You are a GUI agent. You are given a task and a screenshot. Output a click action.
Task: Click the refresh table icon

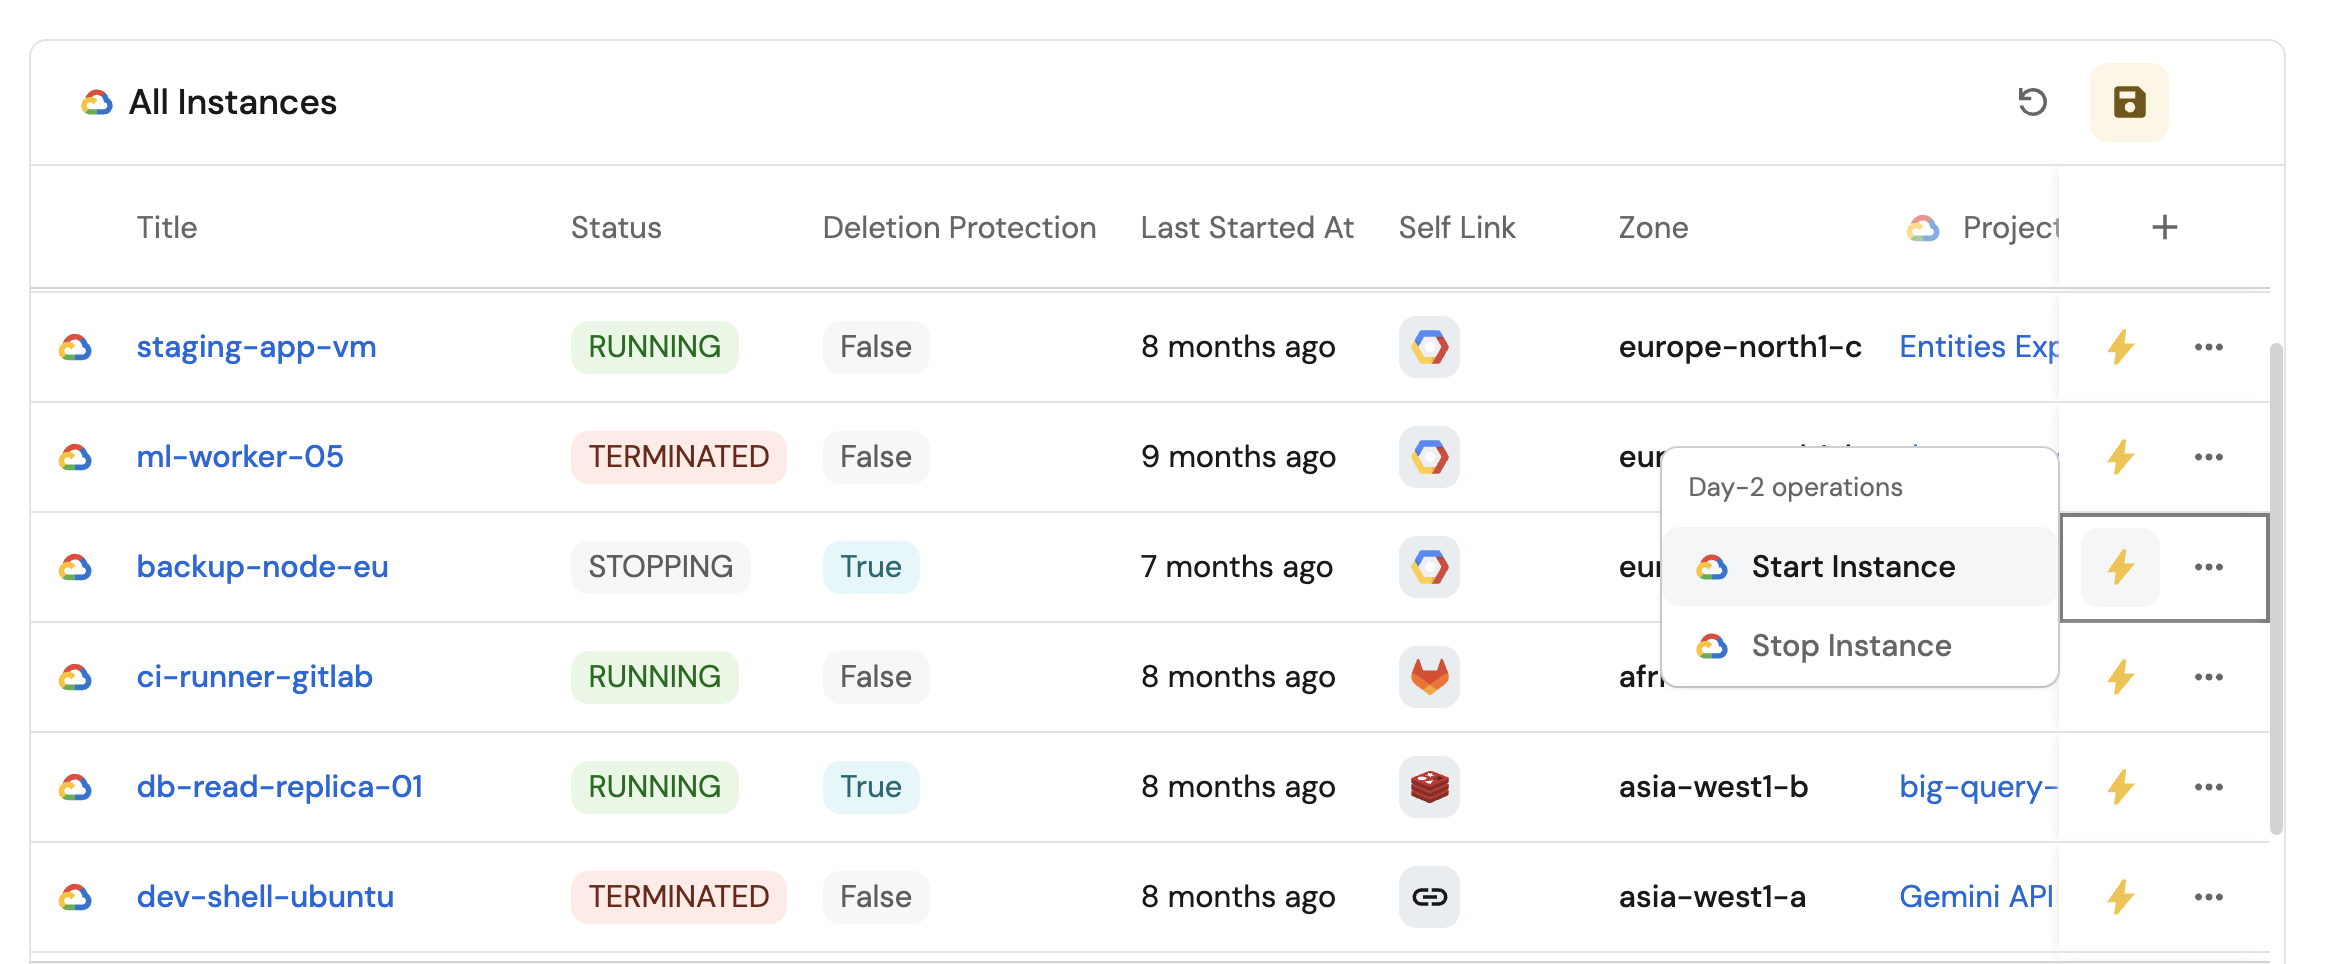pyautogui.click(x=2032, y=102)
